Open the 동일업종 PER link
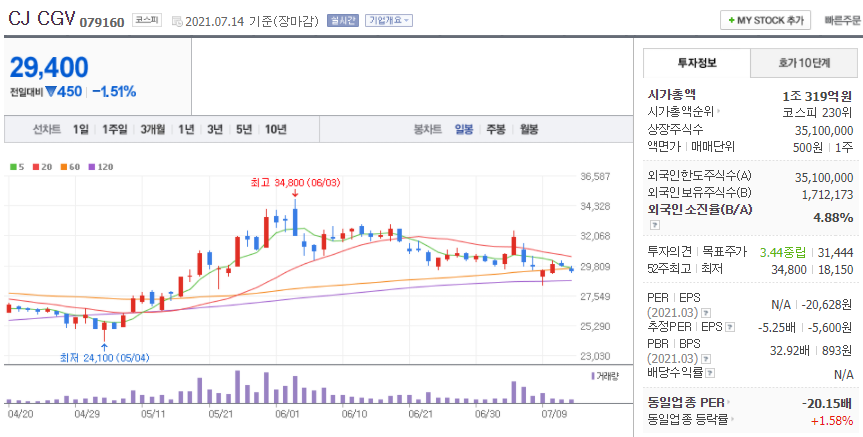The width and height of the screenshot is (863, 437). pos(690,402)
